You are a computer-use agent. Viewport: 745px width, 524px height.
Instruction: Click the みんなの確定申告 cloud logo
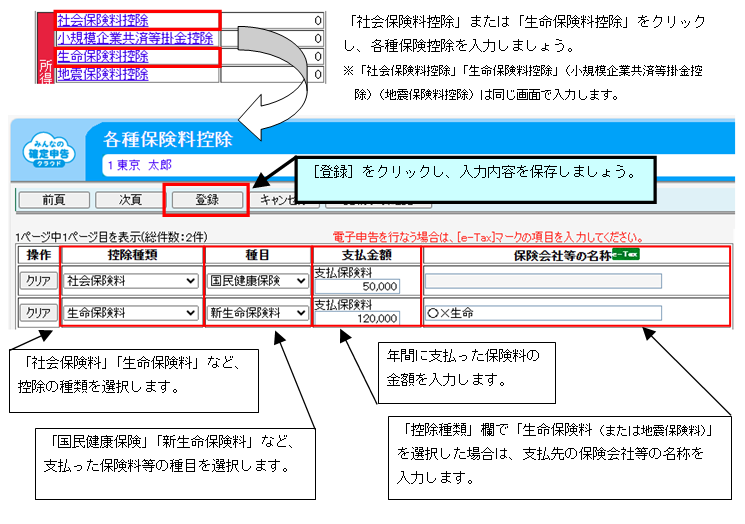click(x=49, y=150)
